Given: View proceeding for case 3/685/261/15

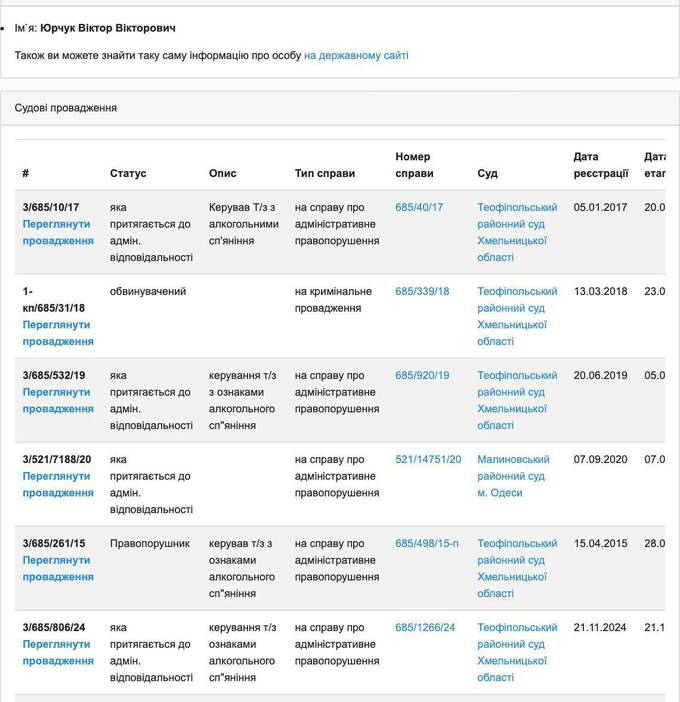Looking at the screenshot, I should click(58, 568).
